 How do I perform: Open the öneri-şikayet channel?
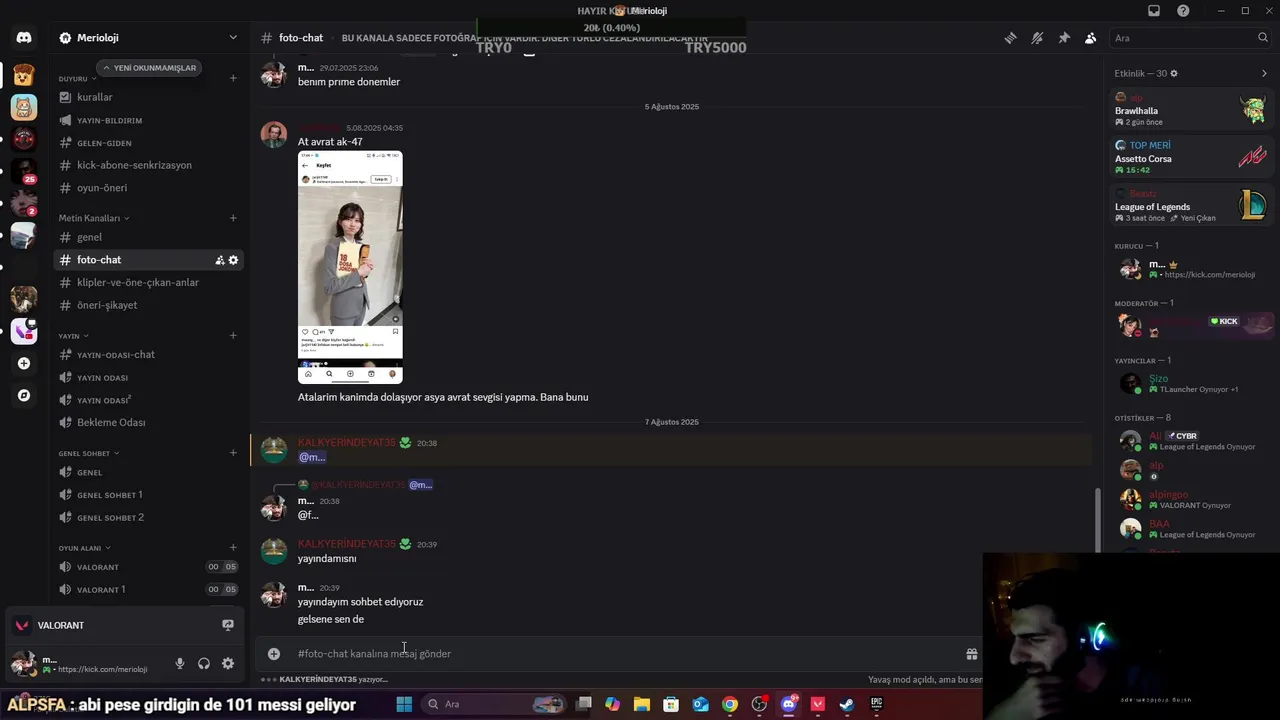pos(148,305)
